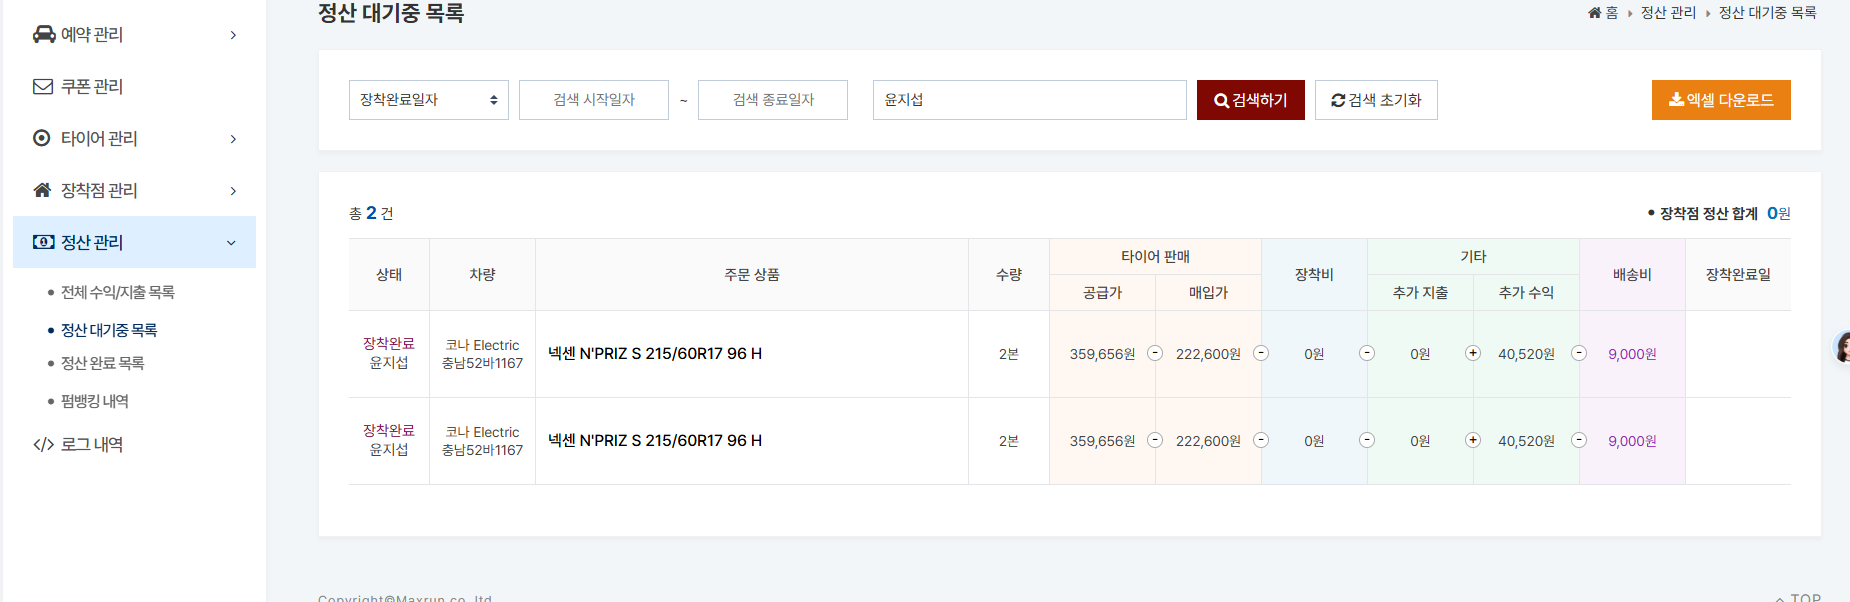
Task: Open the chat avatar at the right edge
Action: [1842, 347]
